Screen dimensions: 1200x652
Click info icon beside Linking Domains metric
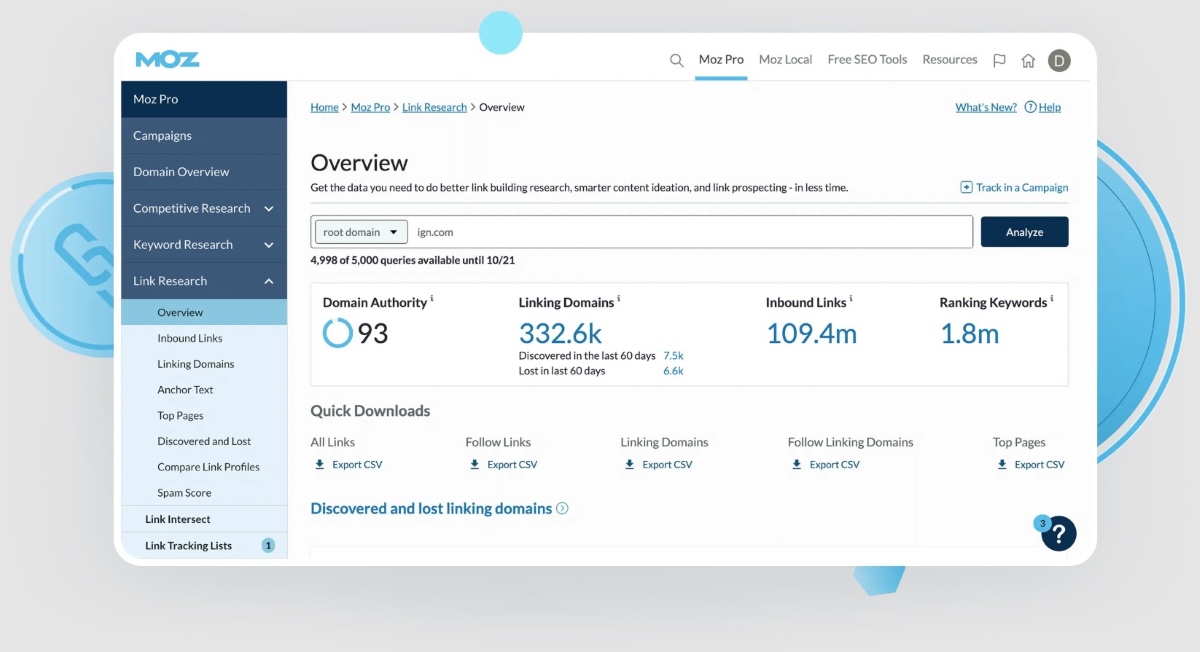[x=619, y=298]
